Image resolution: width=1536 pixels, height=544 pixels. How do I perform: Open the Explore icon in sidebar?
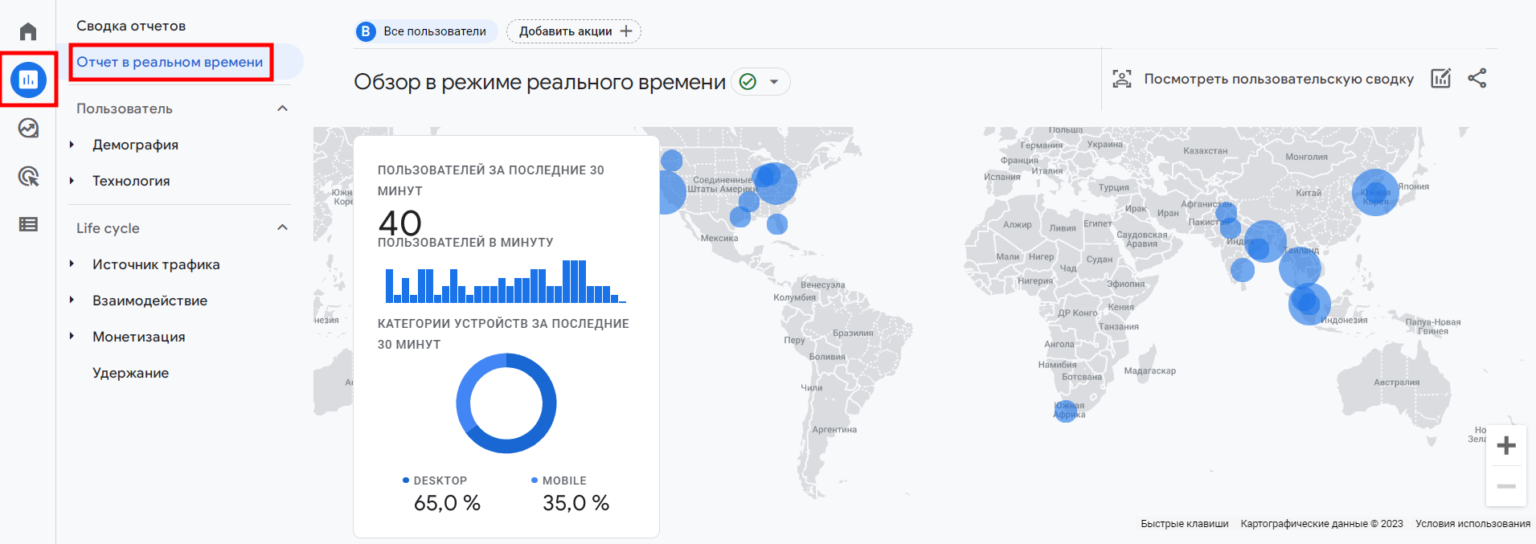28,128
